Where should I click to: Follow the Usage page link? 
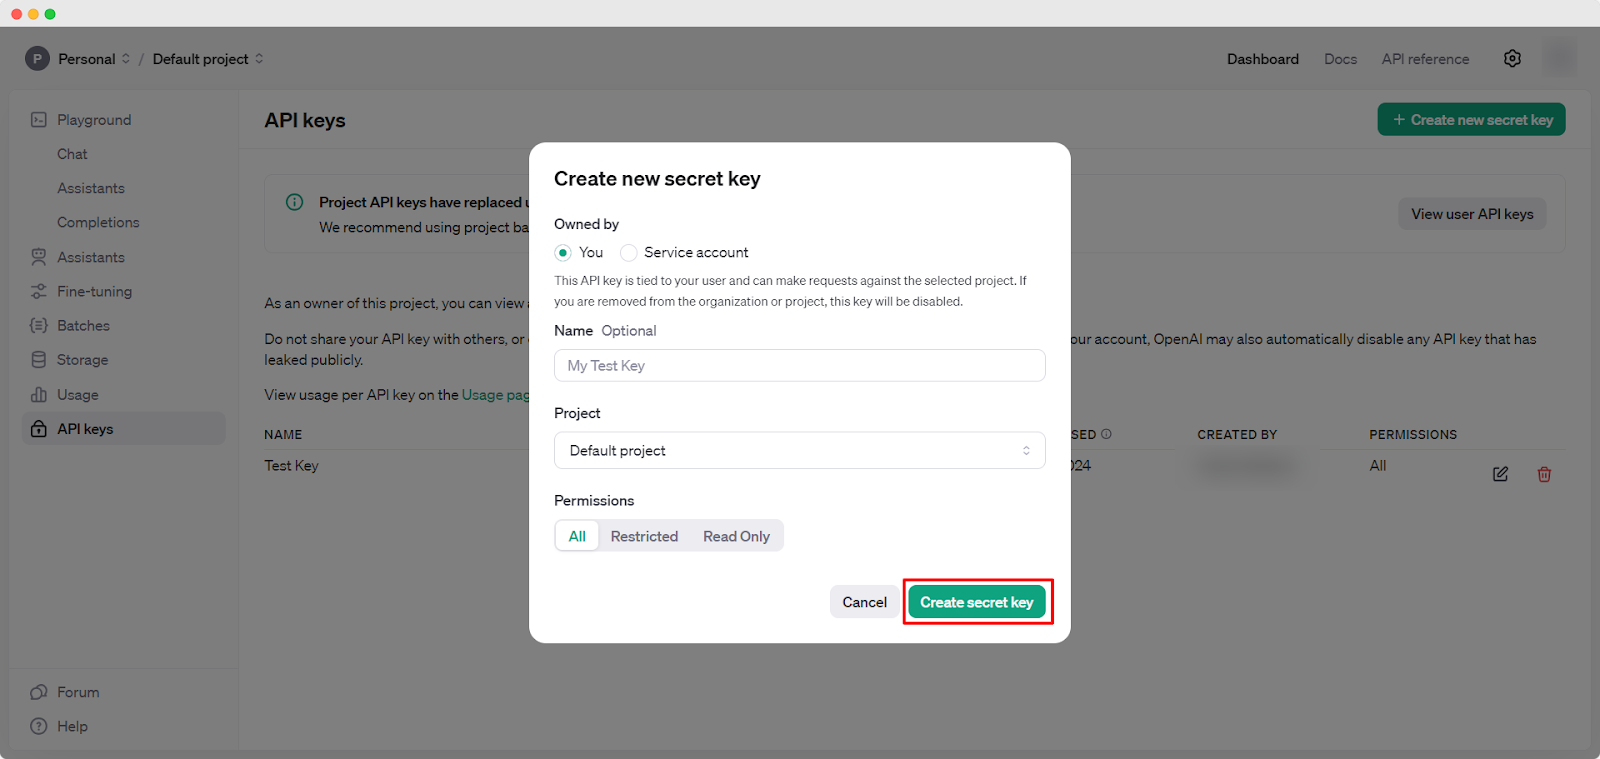pos(495,395)
